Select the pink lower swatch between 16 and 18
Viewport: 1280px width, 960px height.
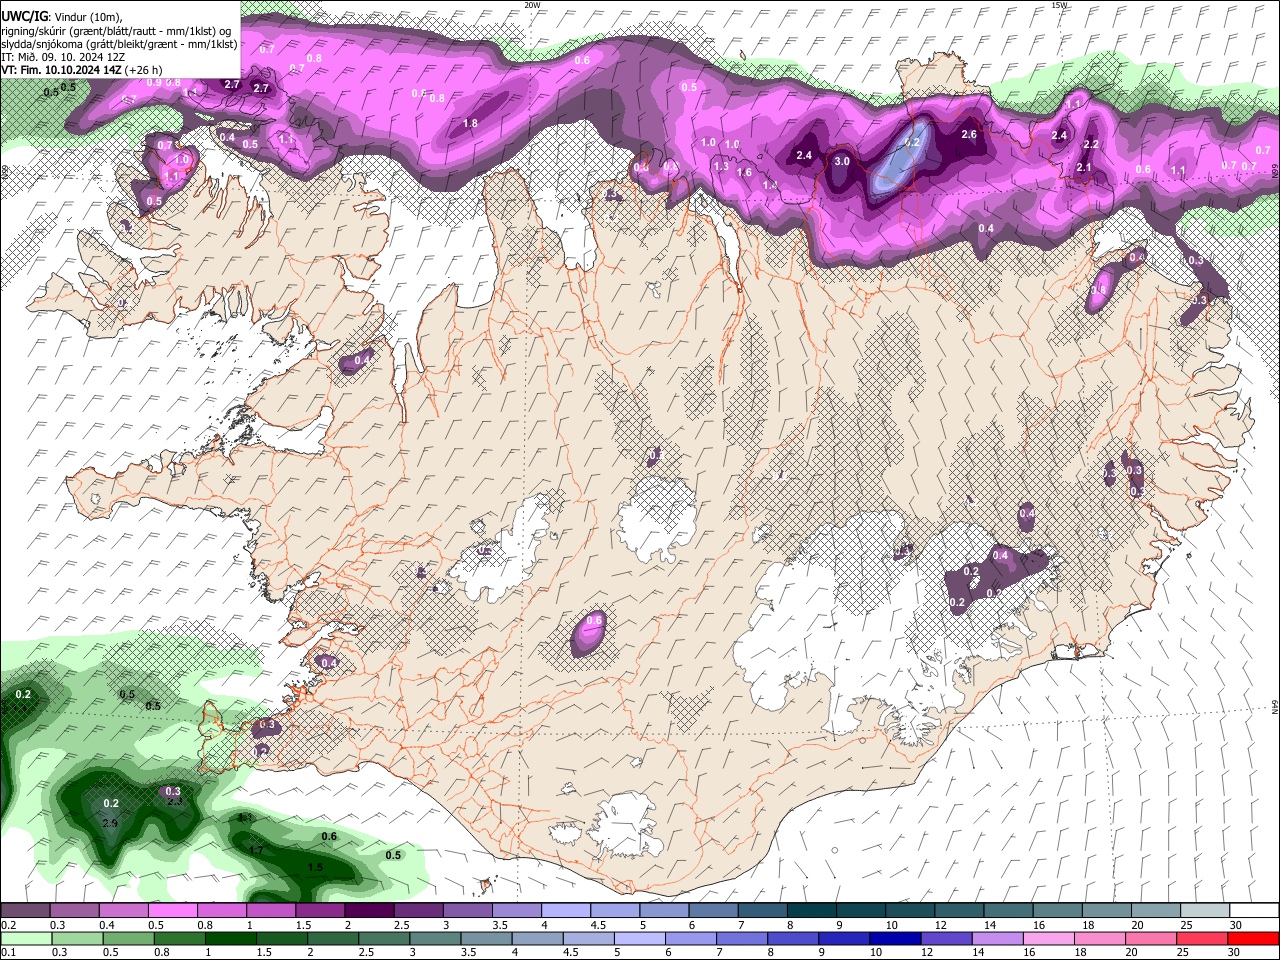pyautogui.click(x=1050, y=938)
